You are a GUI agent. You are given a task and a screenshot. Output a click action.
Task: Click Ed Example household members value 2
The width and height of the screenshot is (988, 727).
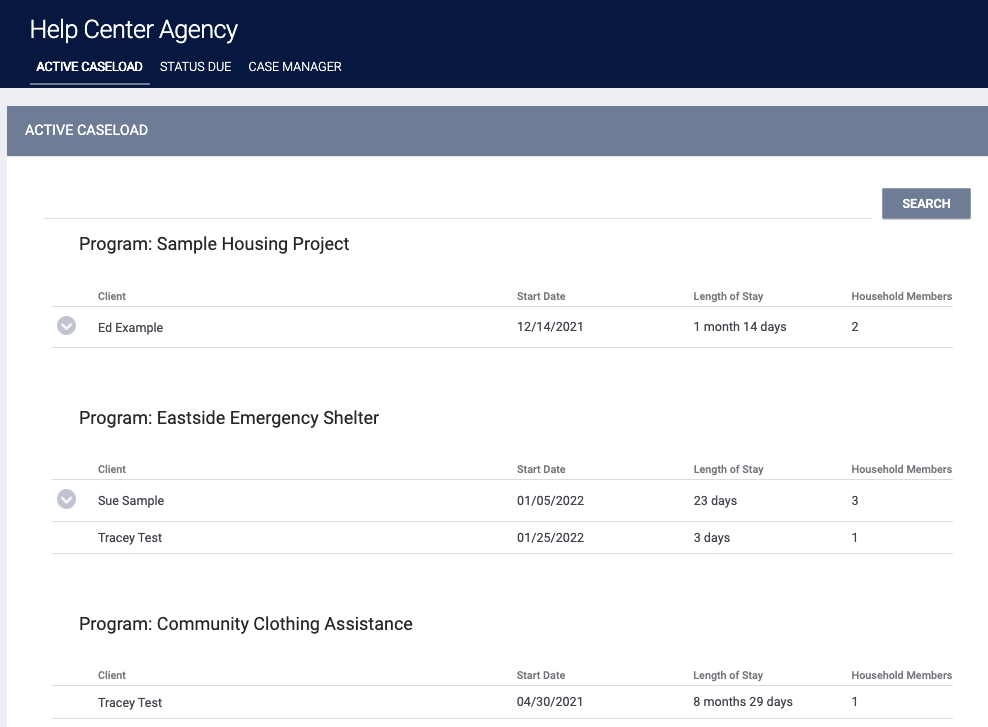coord(854,326)
